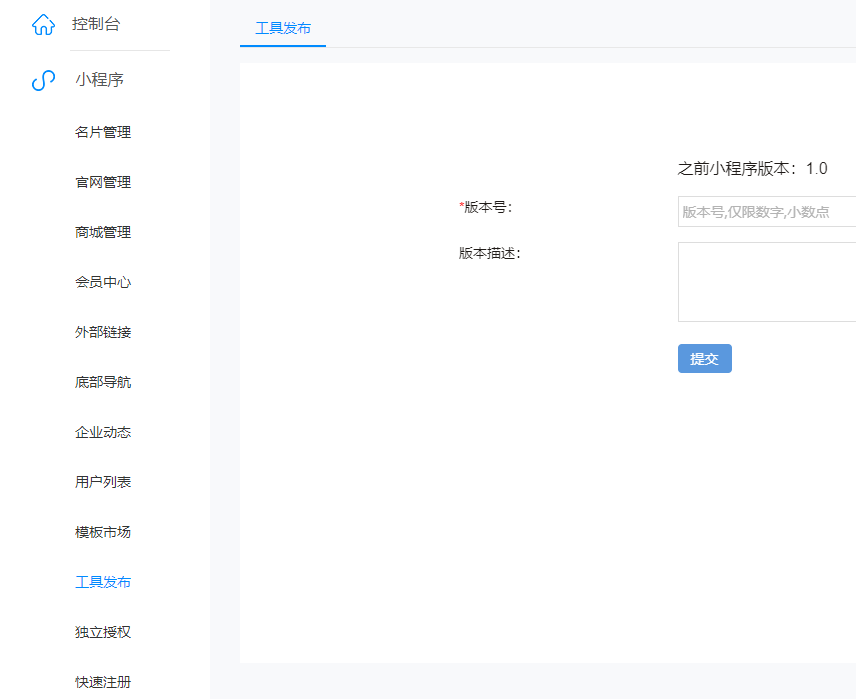Focus the 版本号 input field
856x699 pixels.
(x=767, y=211)
